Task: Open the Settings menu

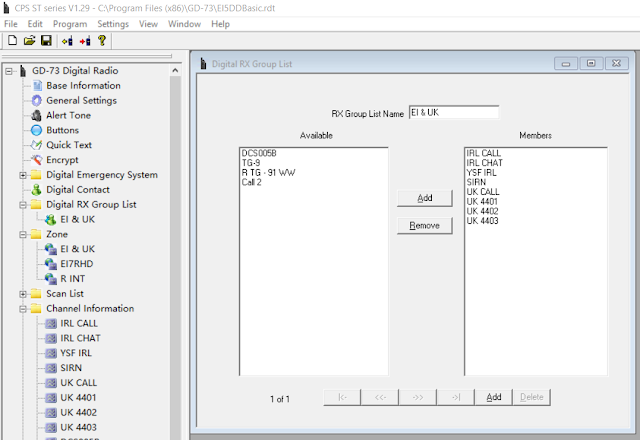Action: click(x=113, y=24)
